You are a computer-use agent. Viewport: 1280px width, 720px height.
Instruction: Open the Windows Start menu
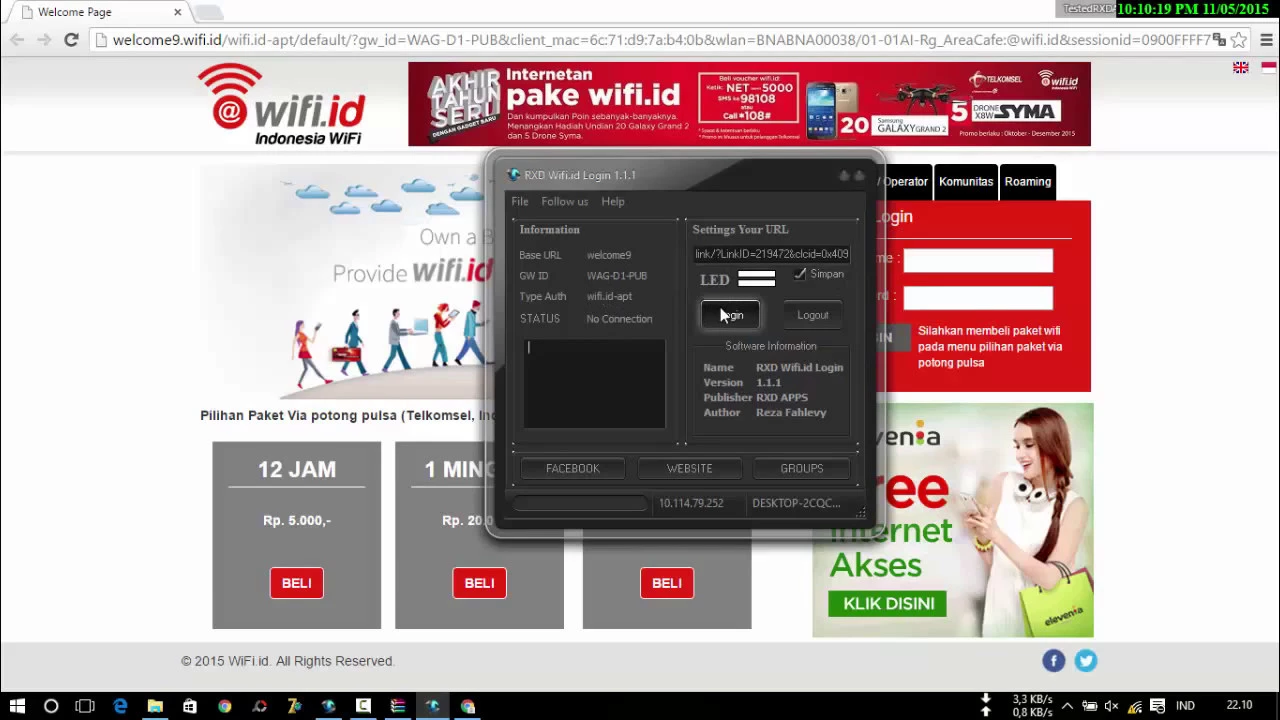click(x=17, y=706)
